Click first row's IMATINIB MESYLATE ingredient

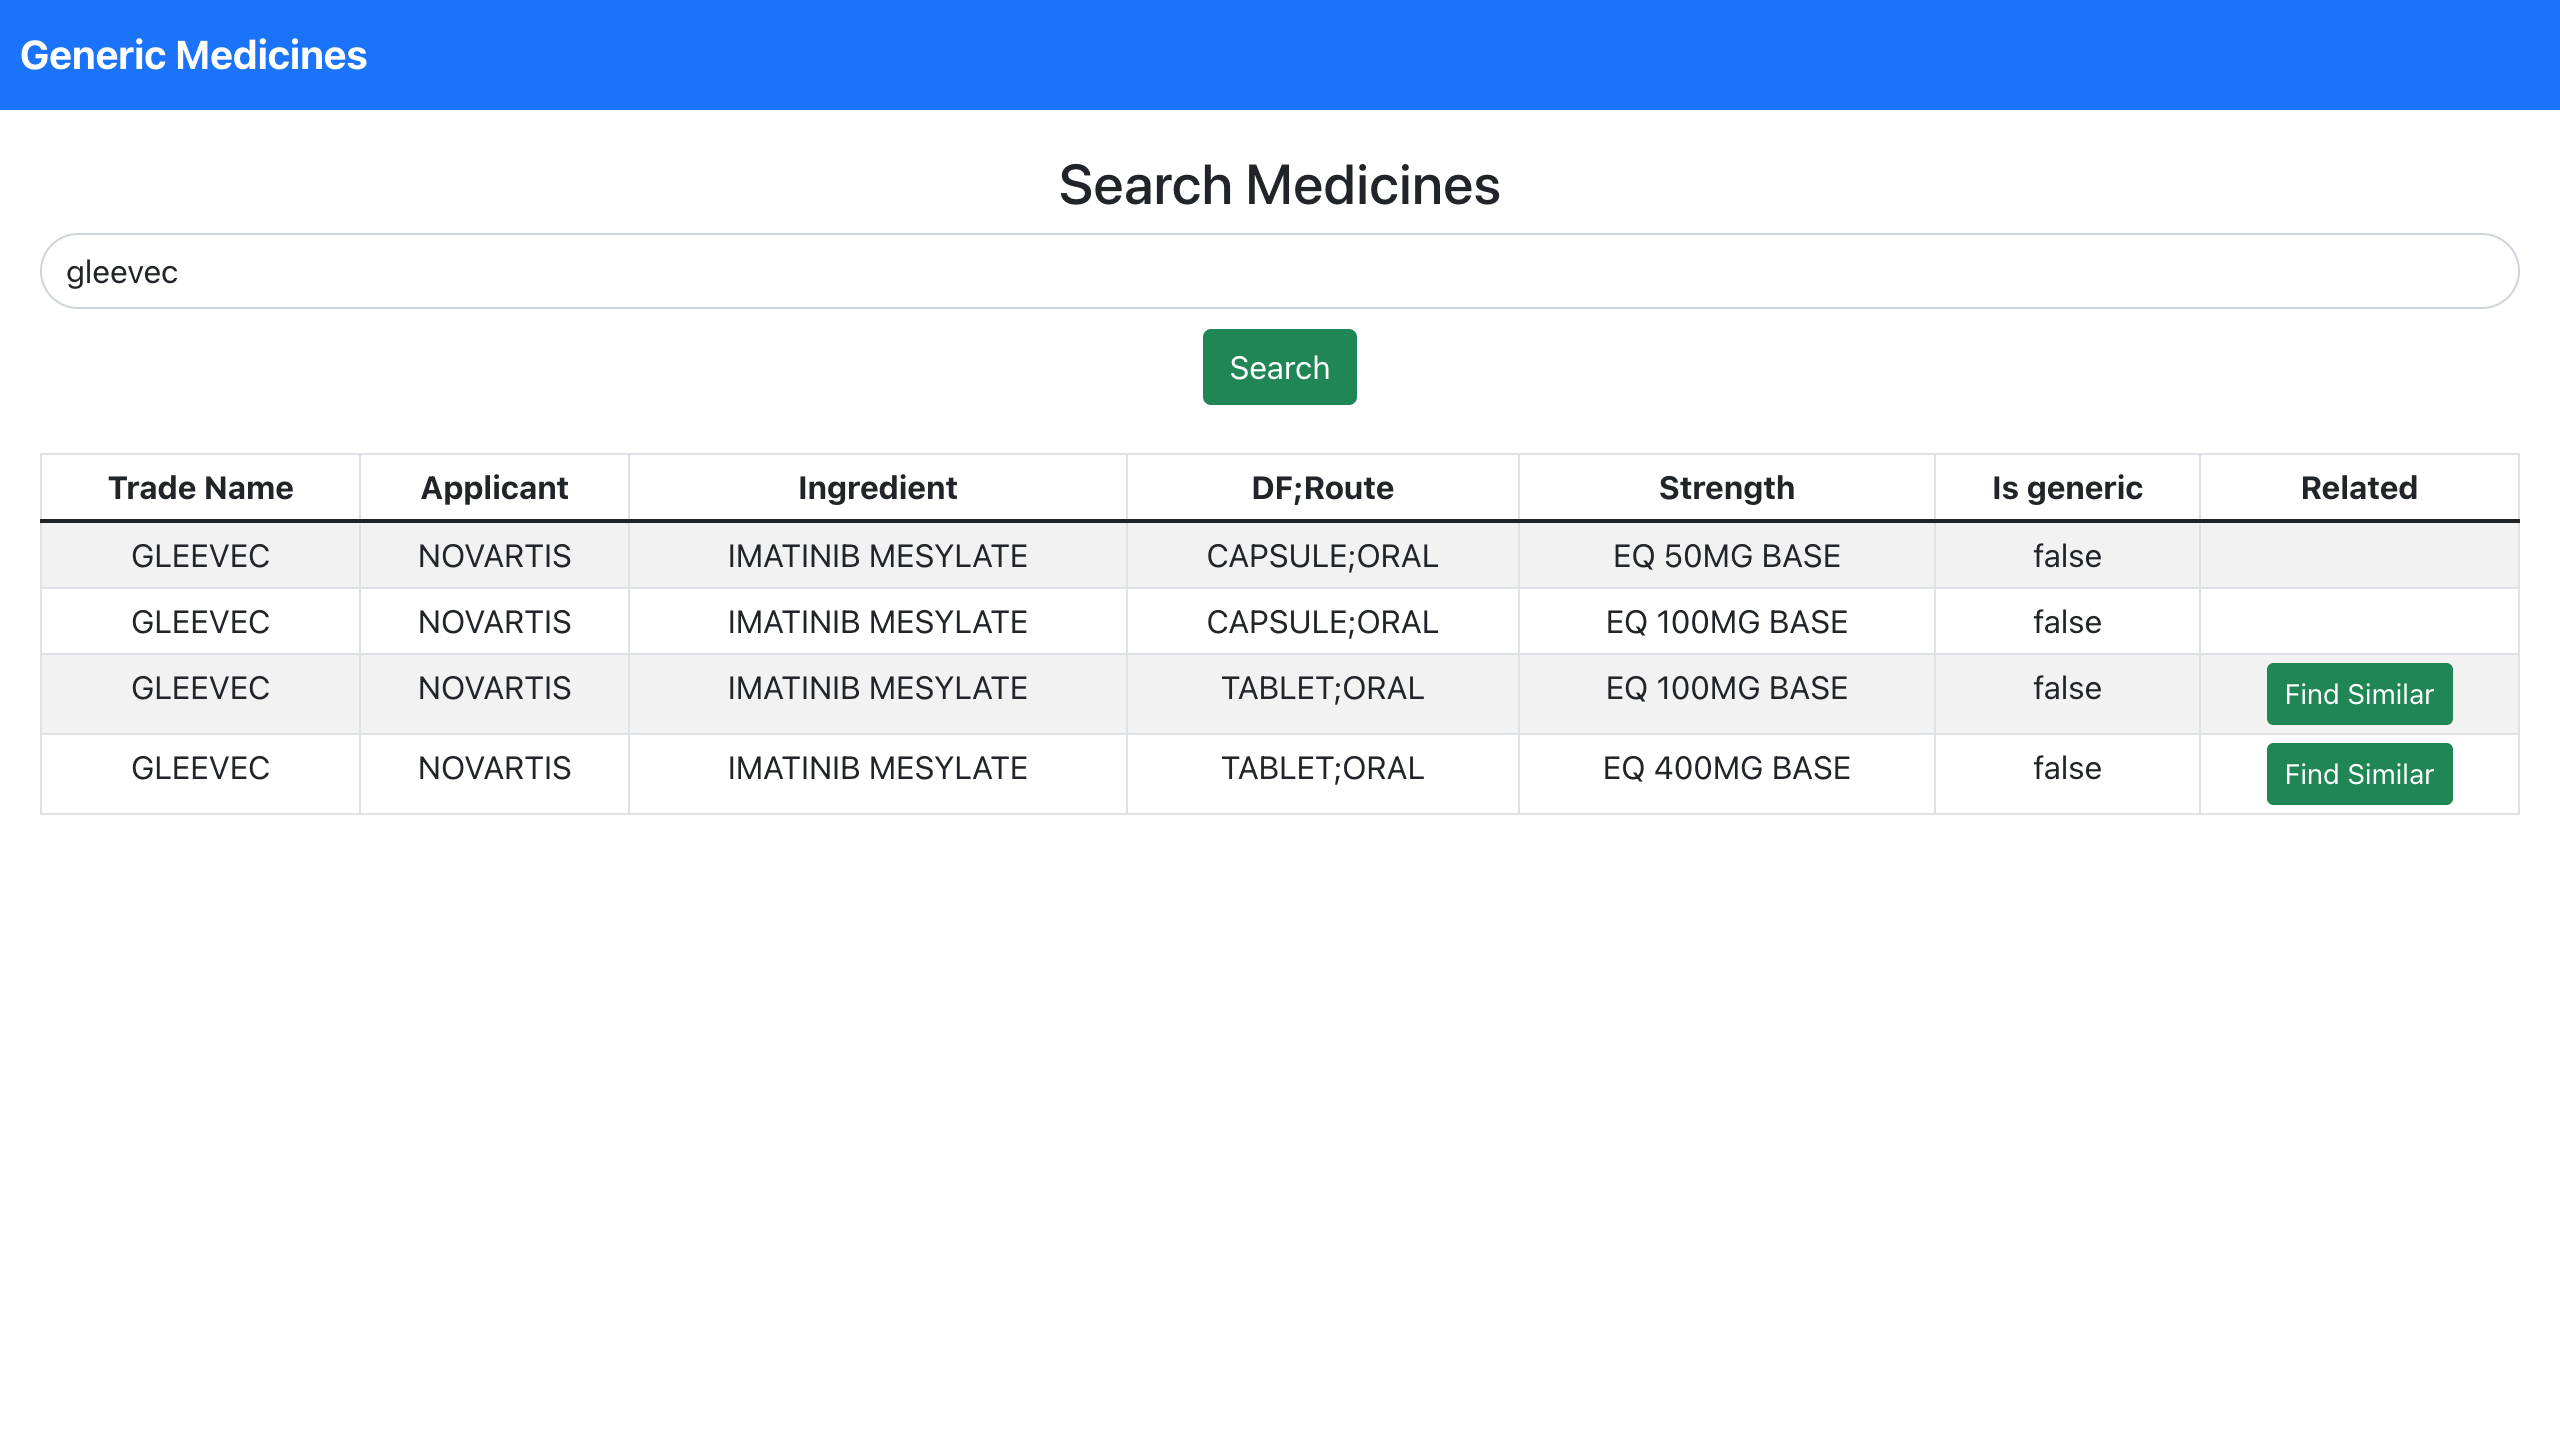coord(877,556)
